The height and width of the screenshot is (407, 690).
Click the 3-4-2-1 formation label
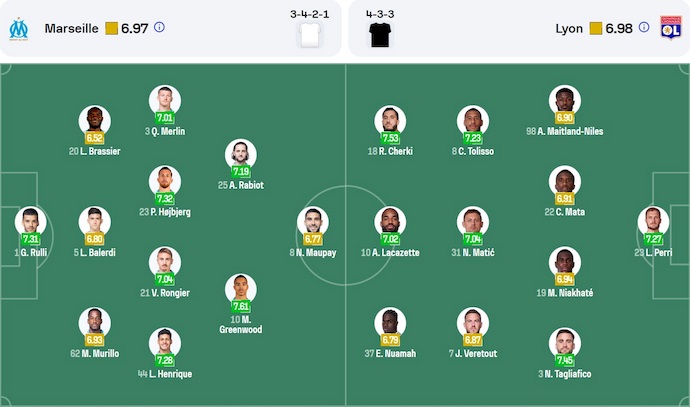click(x=310, y=14)
